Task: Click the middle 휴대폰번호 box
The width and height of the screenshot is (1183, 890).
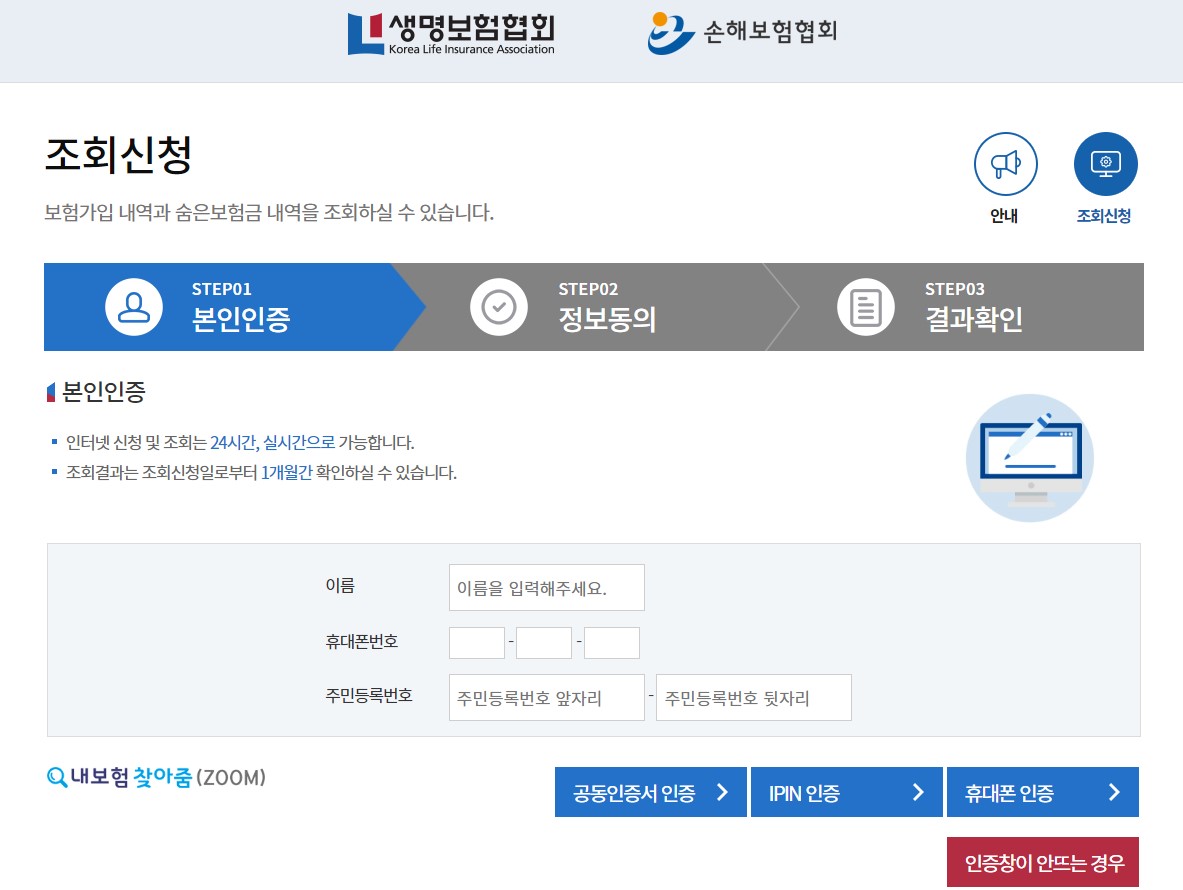Action: 544,643
